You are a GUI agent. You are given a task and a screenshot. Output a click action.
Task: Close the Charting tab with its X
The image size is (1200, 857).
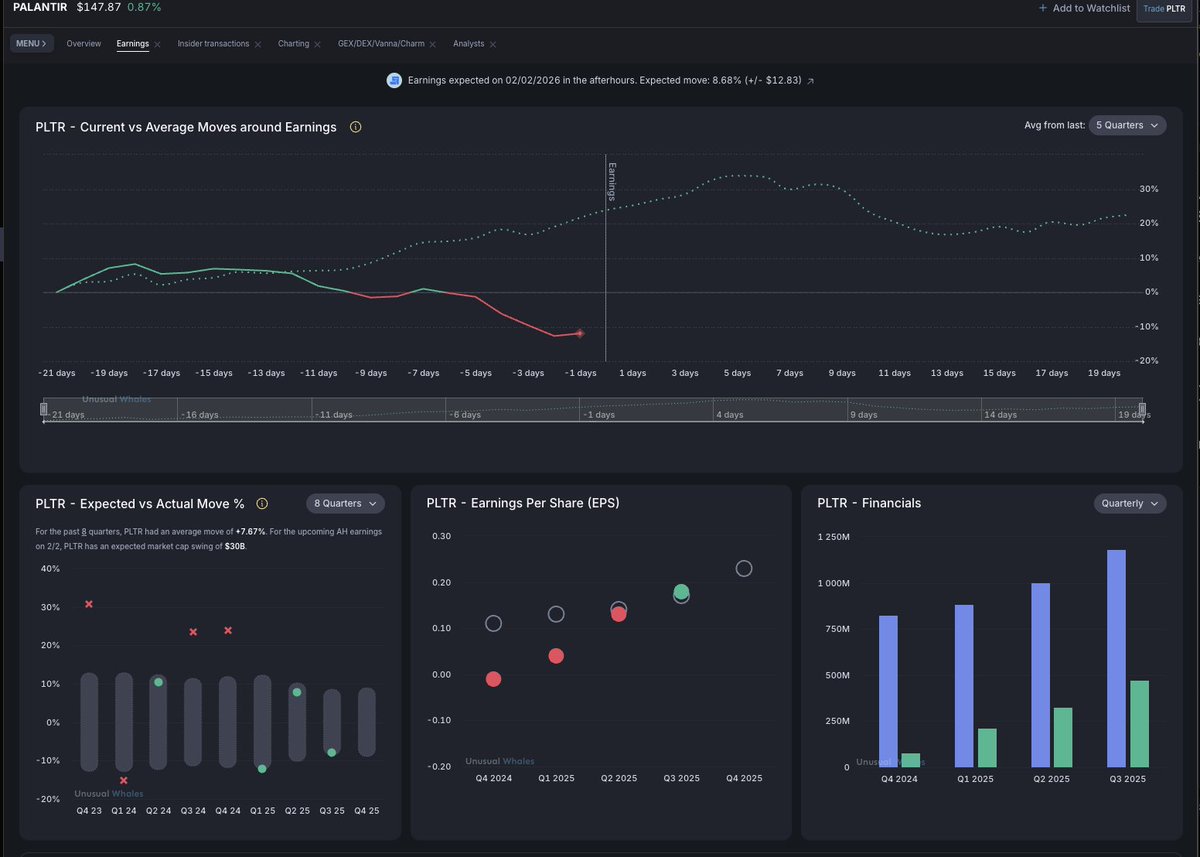[318, 44]
